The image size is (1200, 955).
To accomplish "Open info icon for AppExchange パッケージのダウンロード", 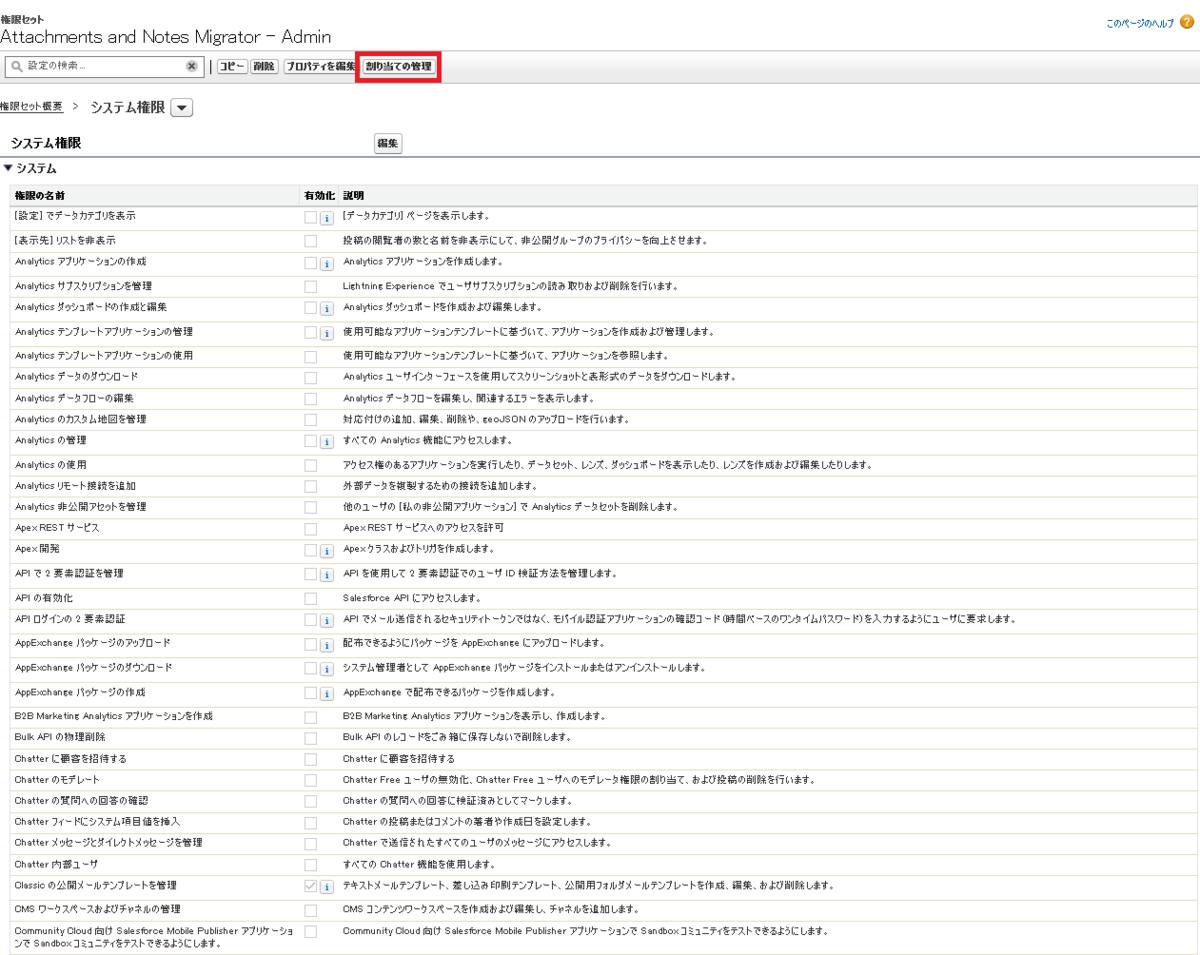I will pyautogui.click(x=326, y=669).
